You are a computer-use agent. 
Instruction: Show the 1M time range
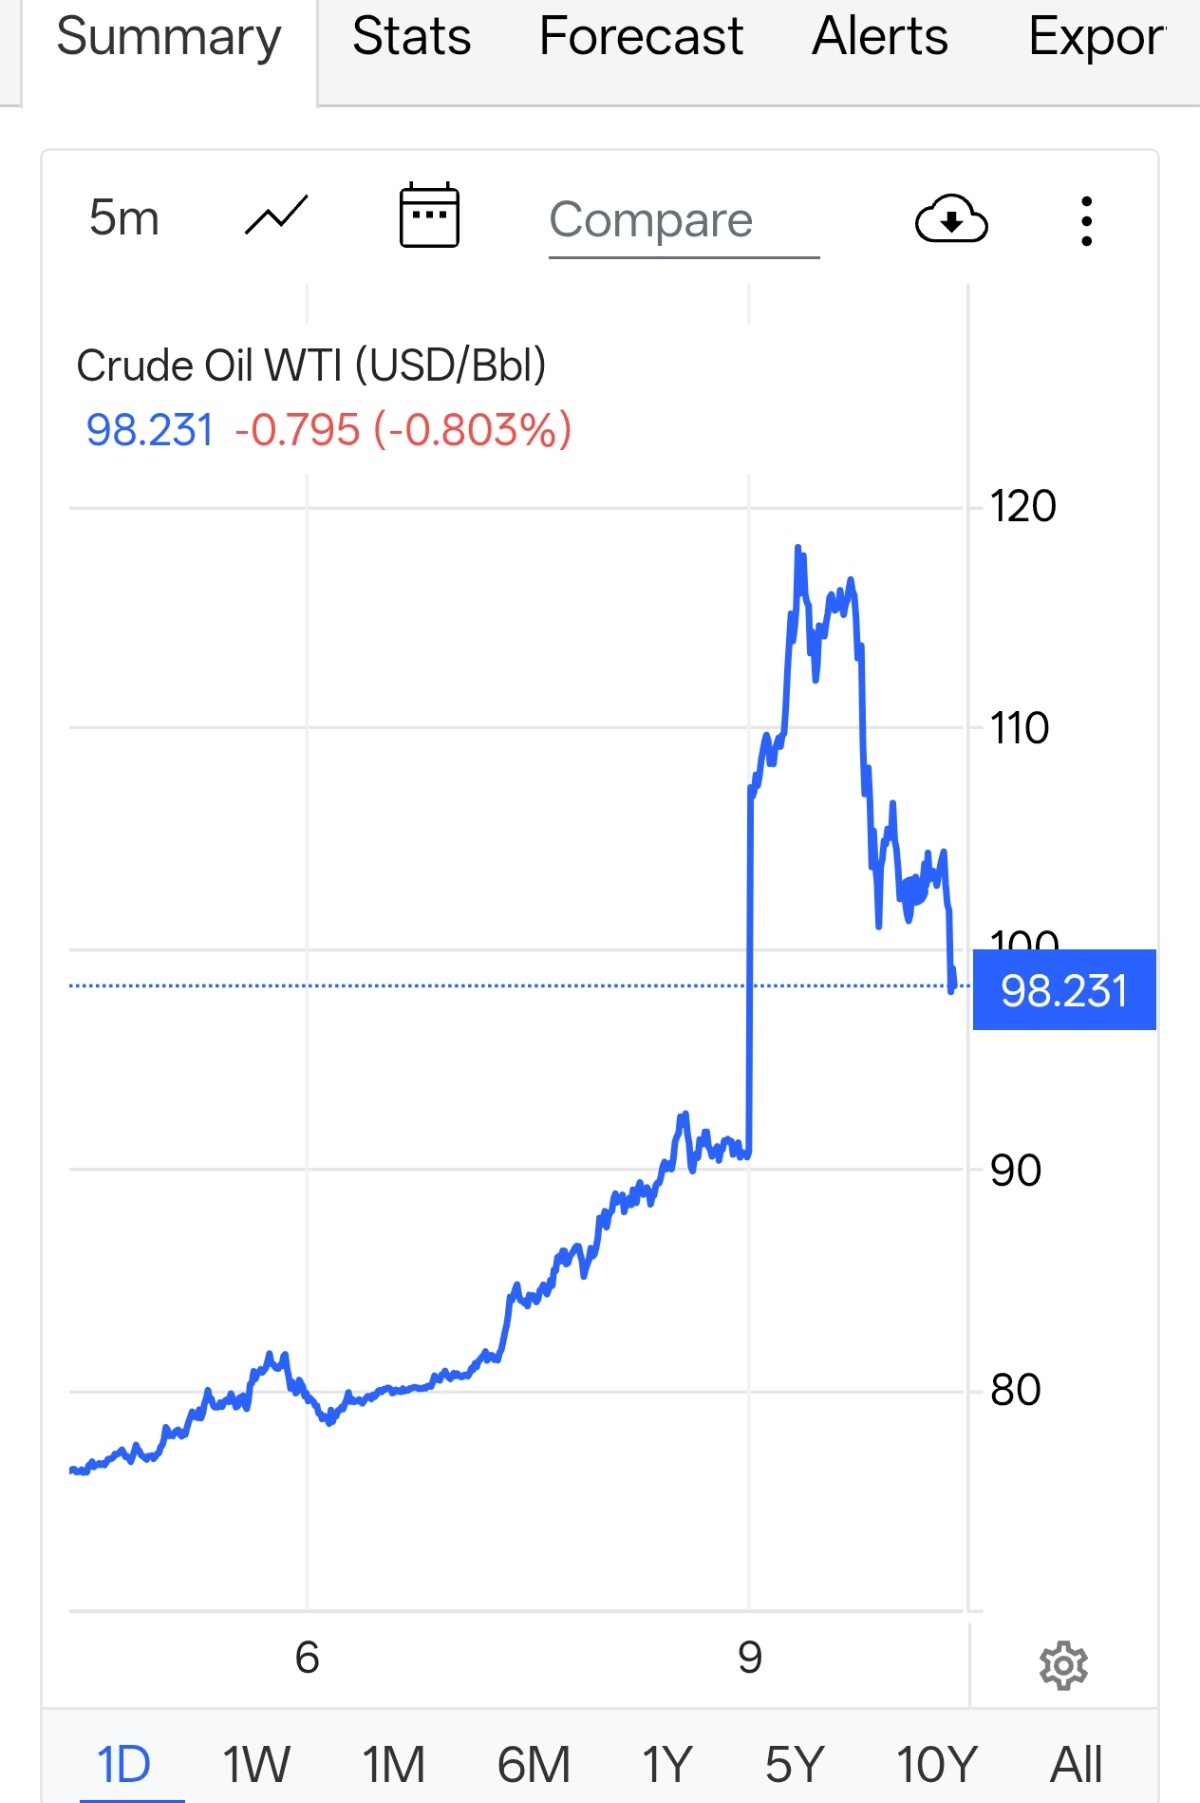pos(393,1764)
